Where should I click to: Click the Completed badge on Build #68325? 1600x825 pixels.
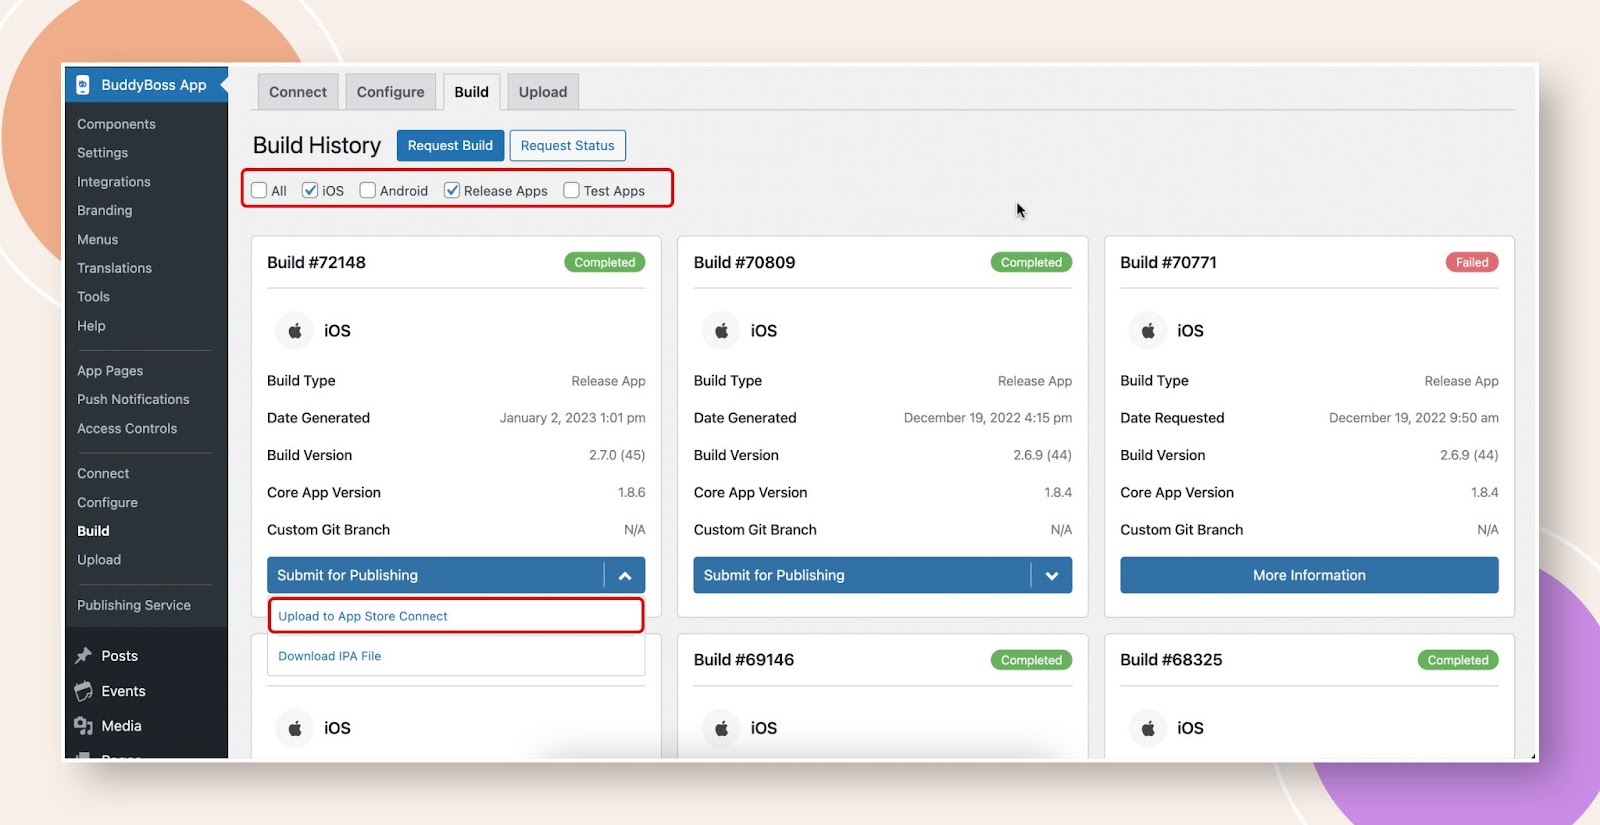coord(1458,660)
